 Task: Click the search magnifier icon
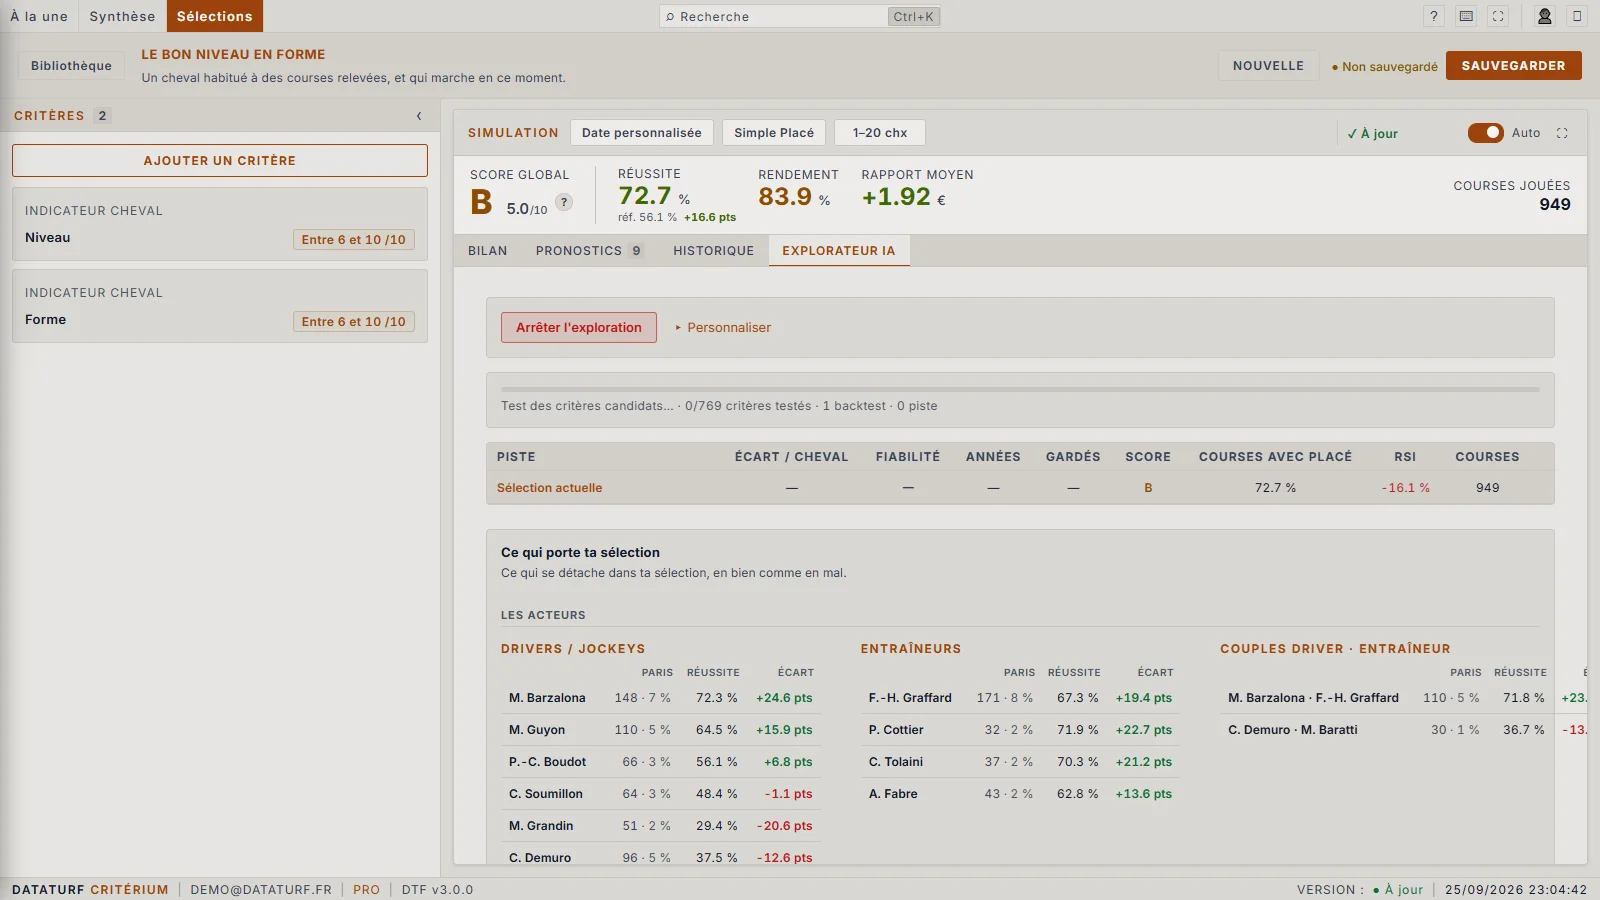(x=670, y=17)
